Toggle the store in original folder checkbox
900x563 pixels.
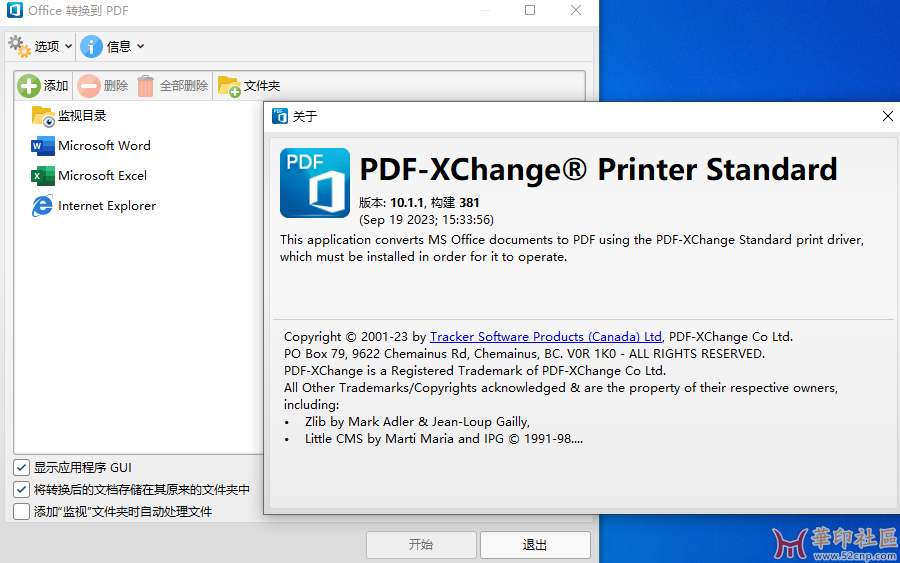click(21, 490)
